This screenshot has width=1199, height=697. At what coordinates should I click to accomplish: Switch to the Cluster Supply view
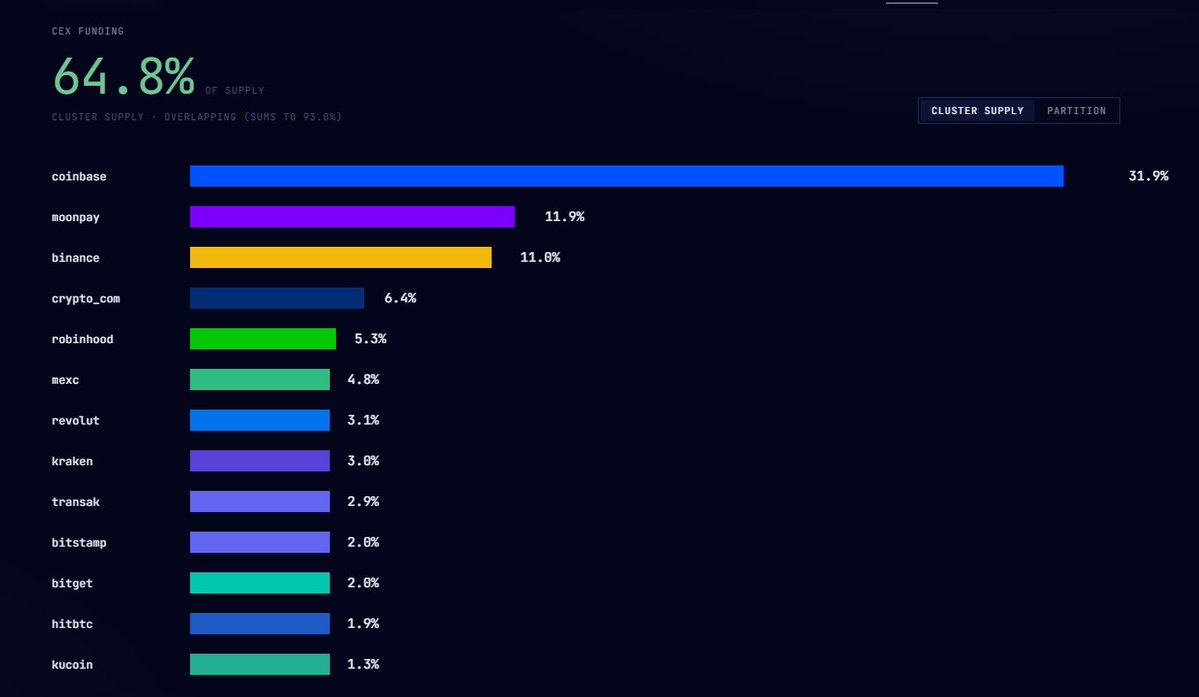(x=977, y=111)
